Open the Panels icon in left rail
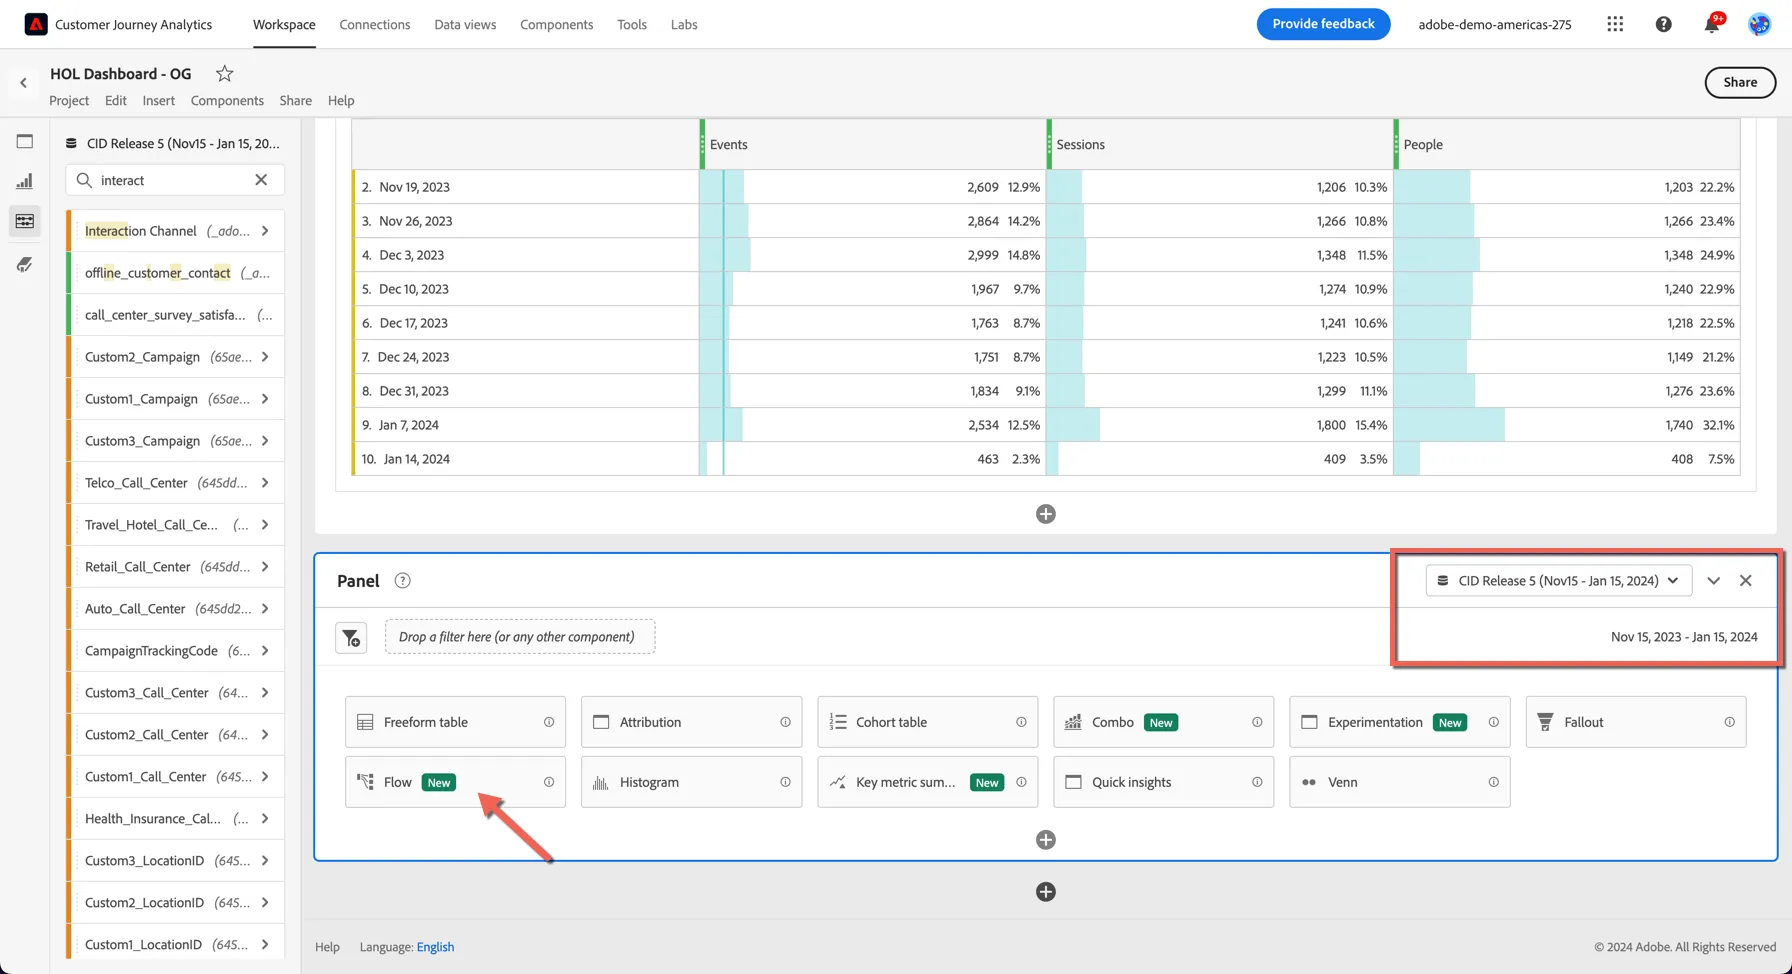 (x=25, y=141)
